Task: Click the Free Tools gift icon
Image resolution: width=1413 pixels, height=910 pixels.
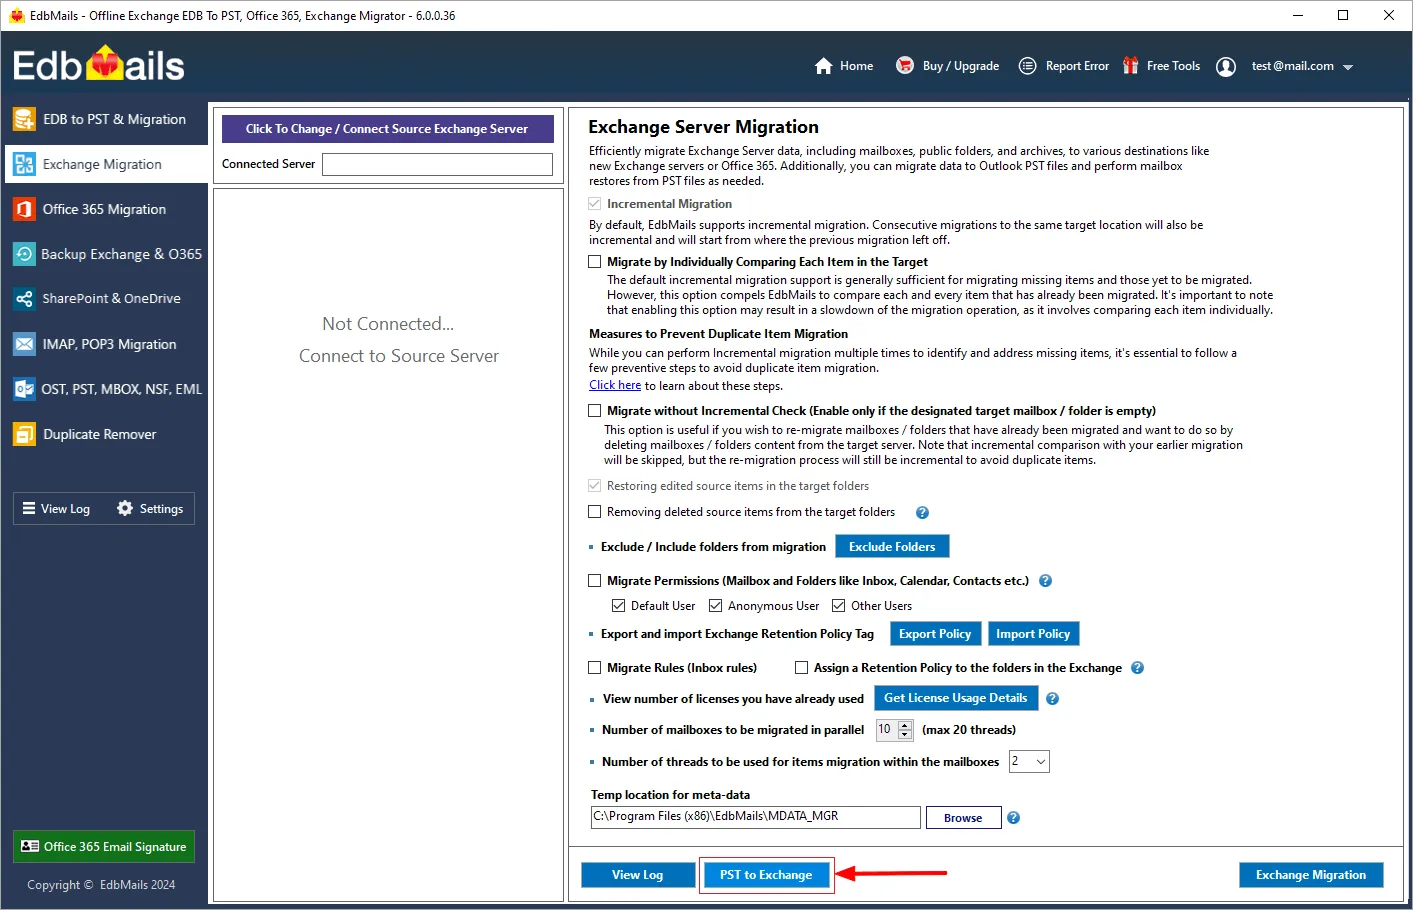Action: point(1131,66)
